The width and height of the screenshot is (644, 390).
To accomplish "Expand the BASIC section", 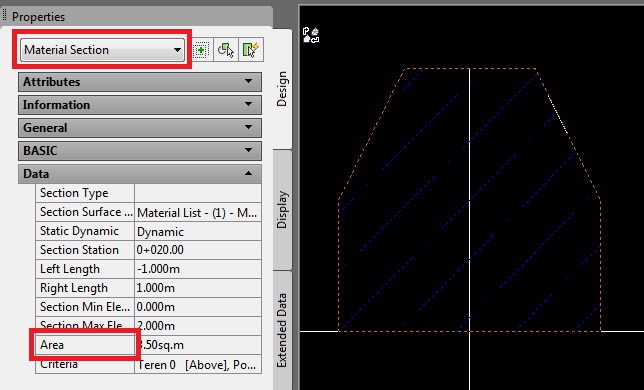I will [x=140, y=151].
